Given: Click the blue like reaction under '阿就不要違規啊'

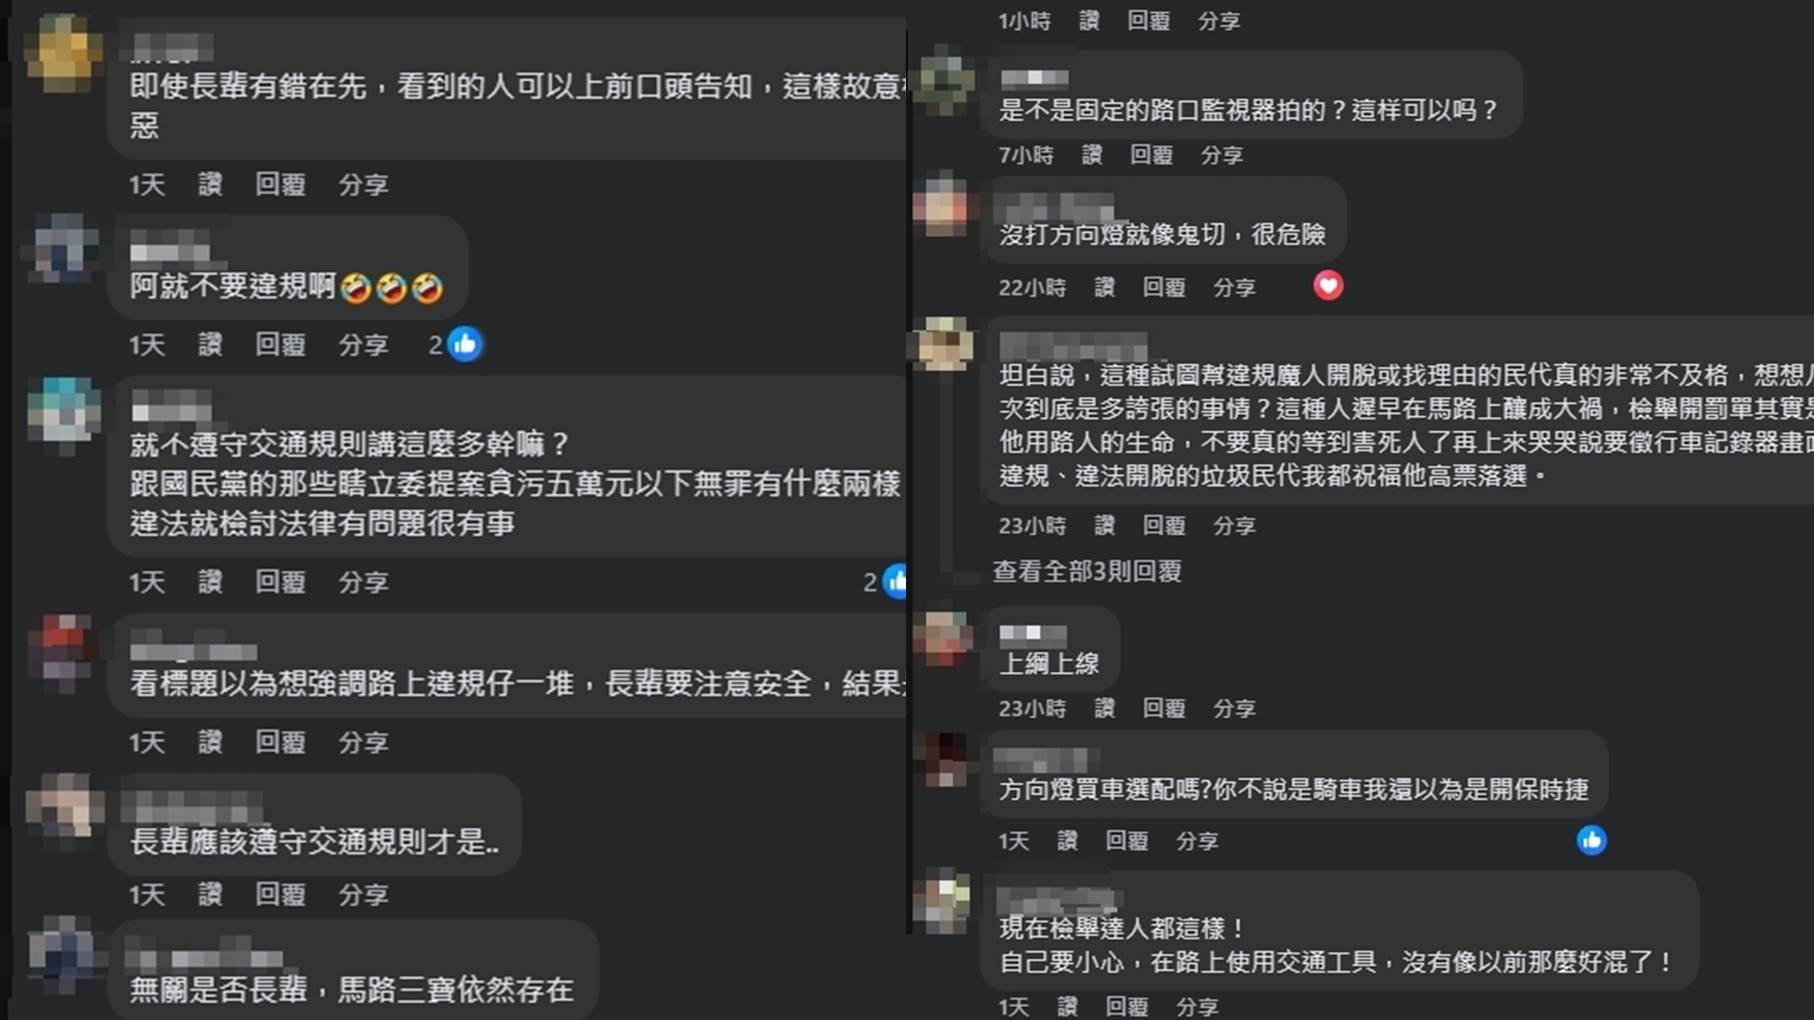Looking at the screenshot, I should tap(465, 344).
